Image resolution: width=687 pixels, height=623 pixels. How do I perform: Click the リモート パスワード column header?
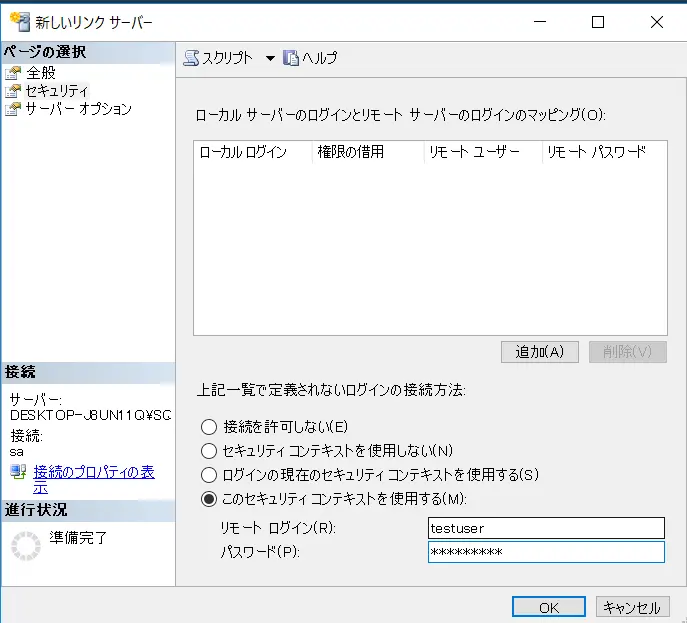[x=605, y=152]
